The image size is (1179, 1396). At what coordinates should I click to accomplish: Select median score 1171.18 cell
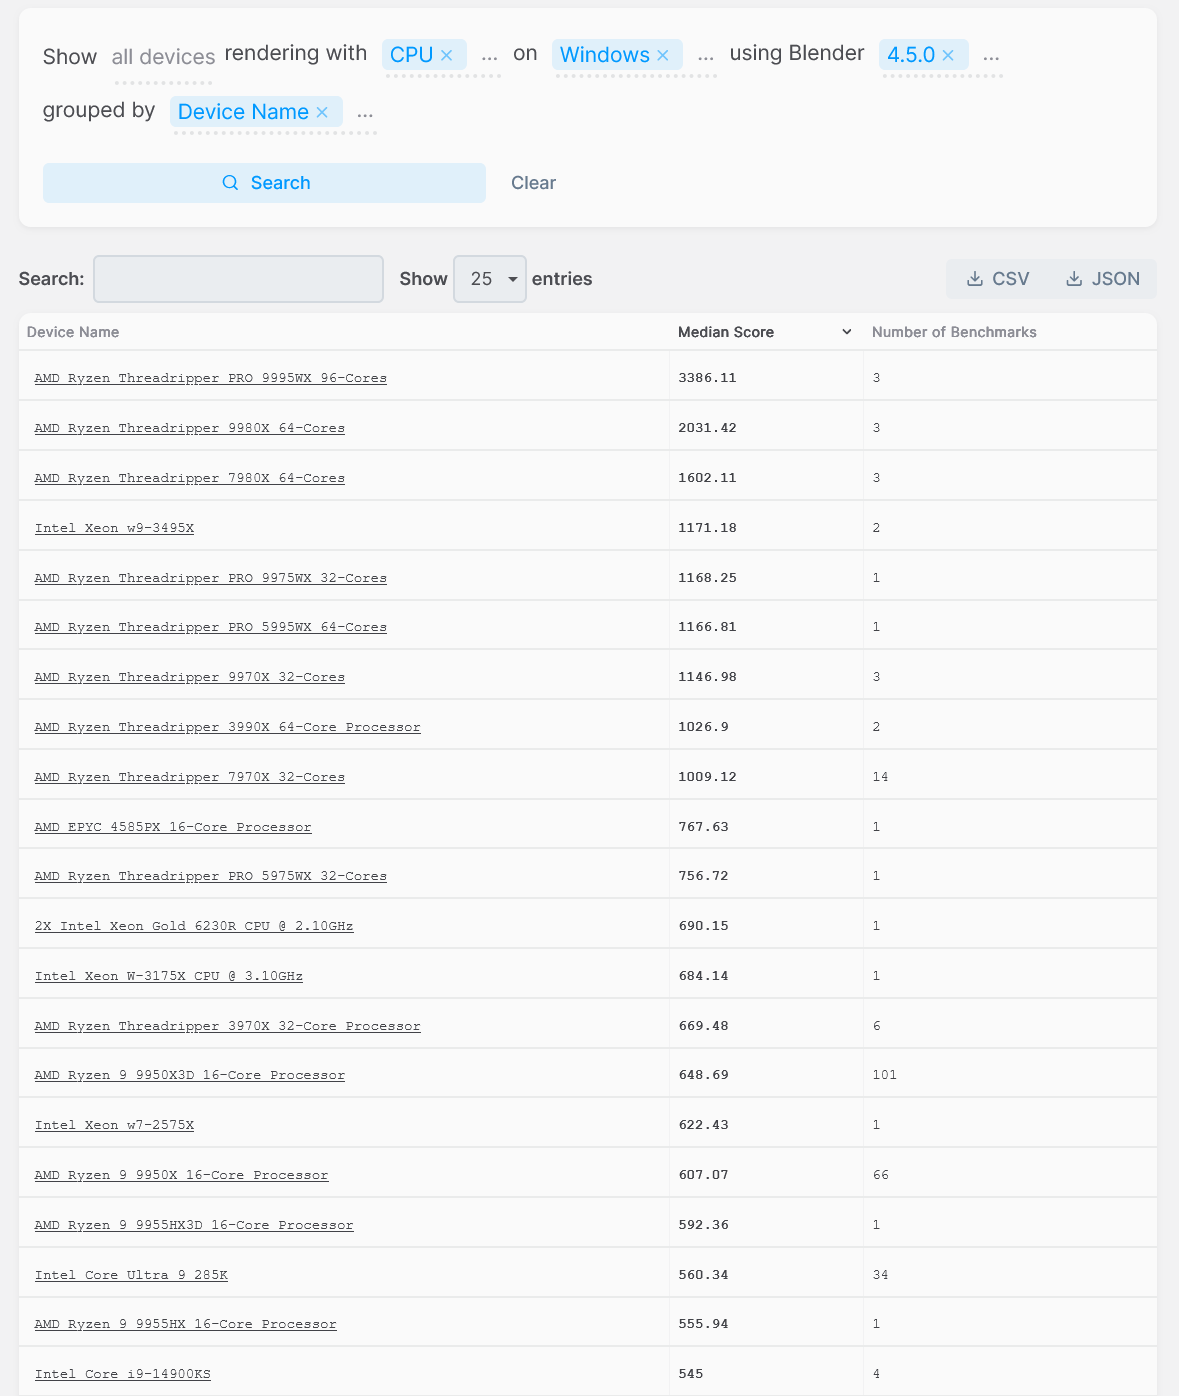tap(767, 528)
